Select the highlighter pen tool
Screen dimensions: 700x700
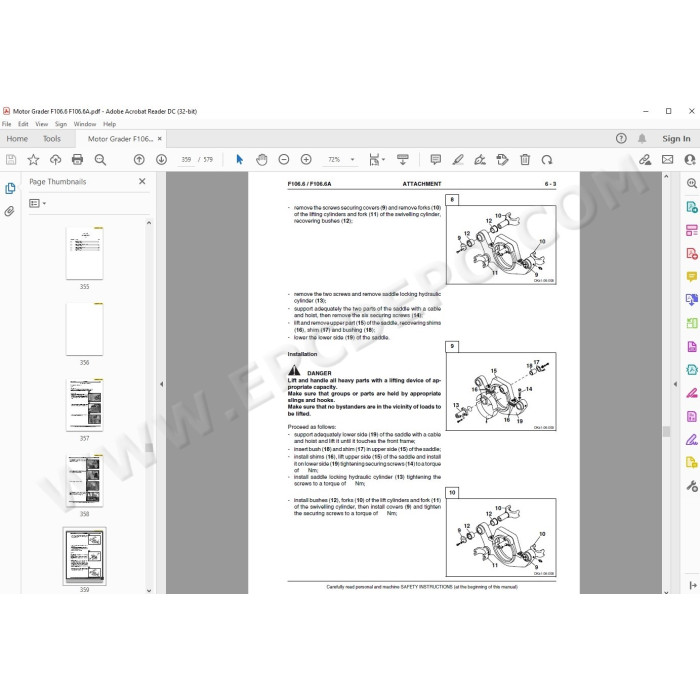tap(458, 159)
